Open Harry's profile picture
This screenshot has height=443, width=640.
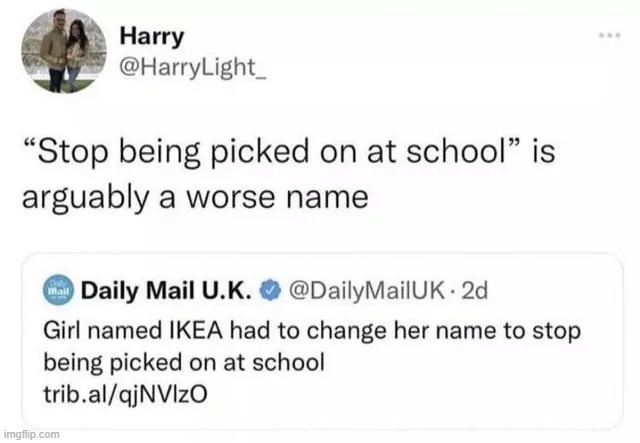(x=64, y=51)
